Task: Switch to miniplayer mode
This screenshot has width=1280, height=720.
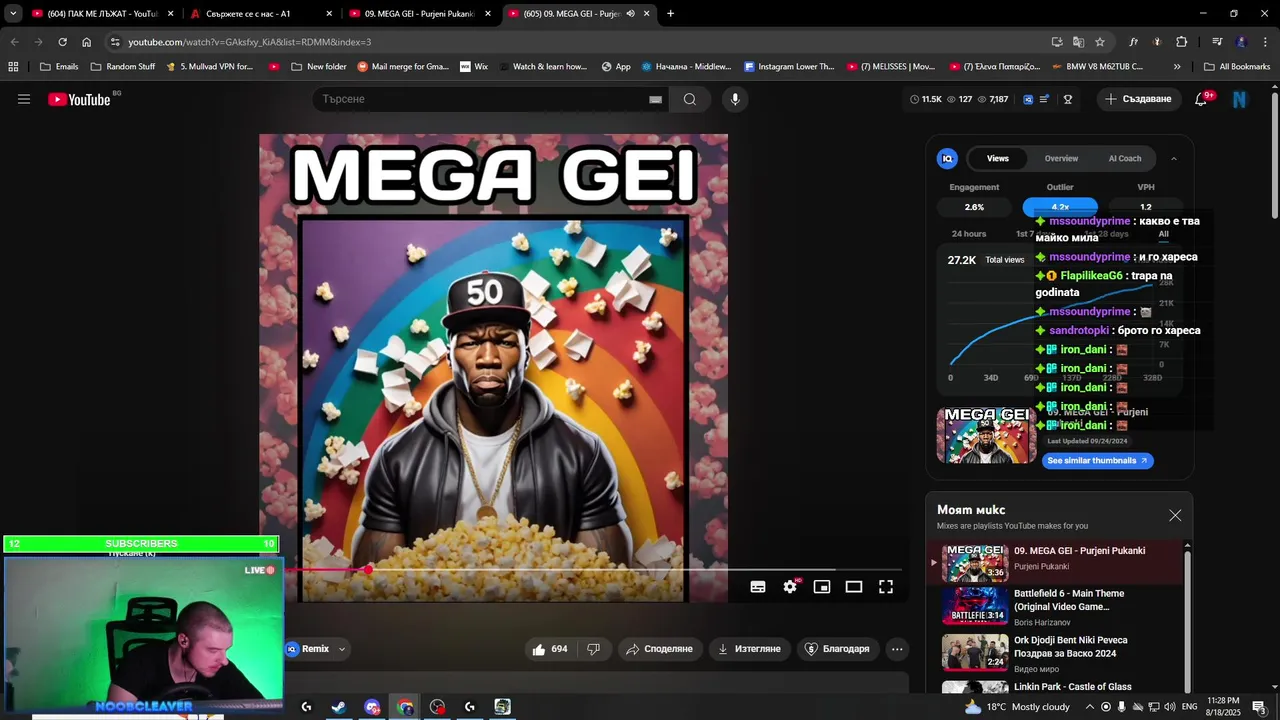Action: point(822,587)
